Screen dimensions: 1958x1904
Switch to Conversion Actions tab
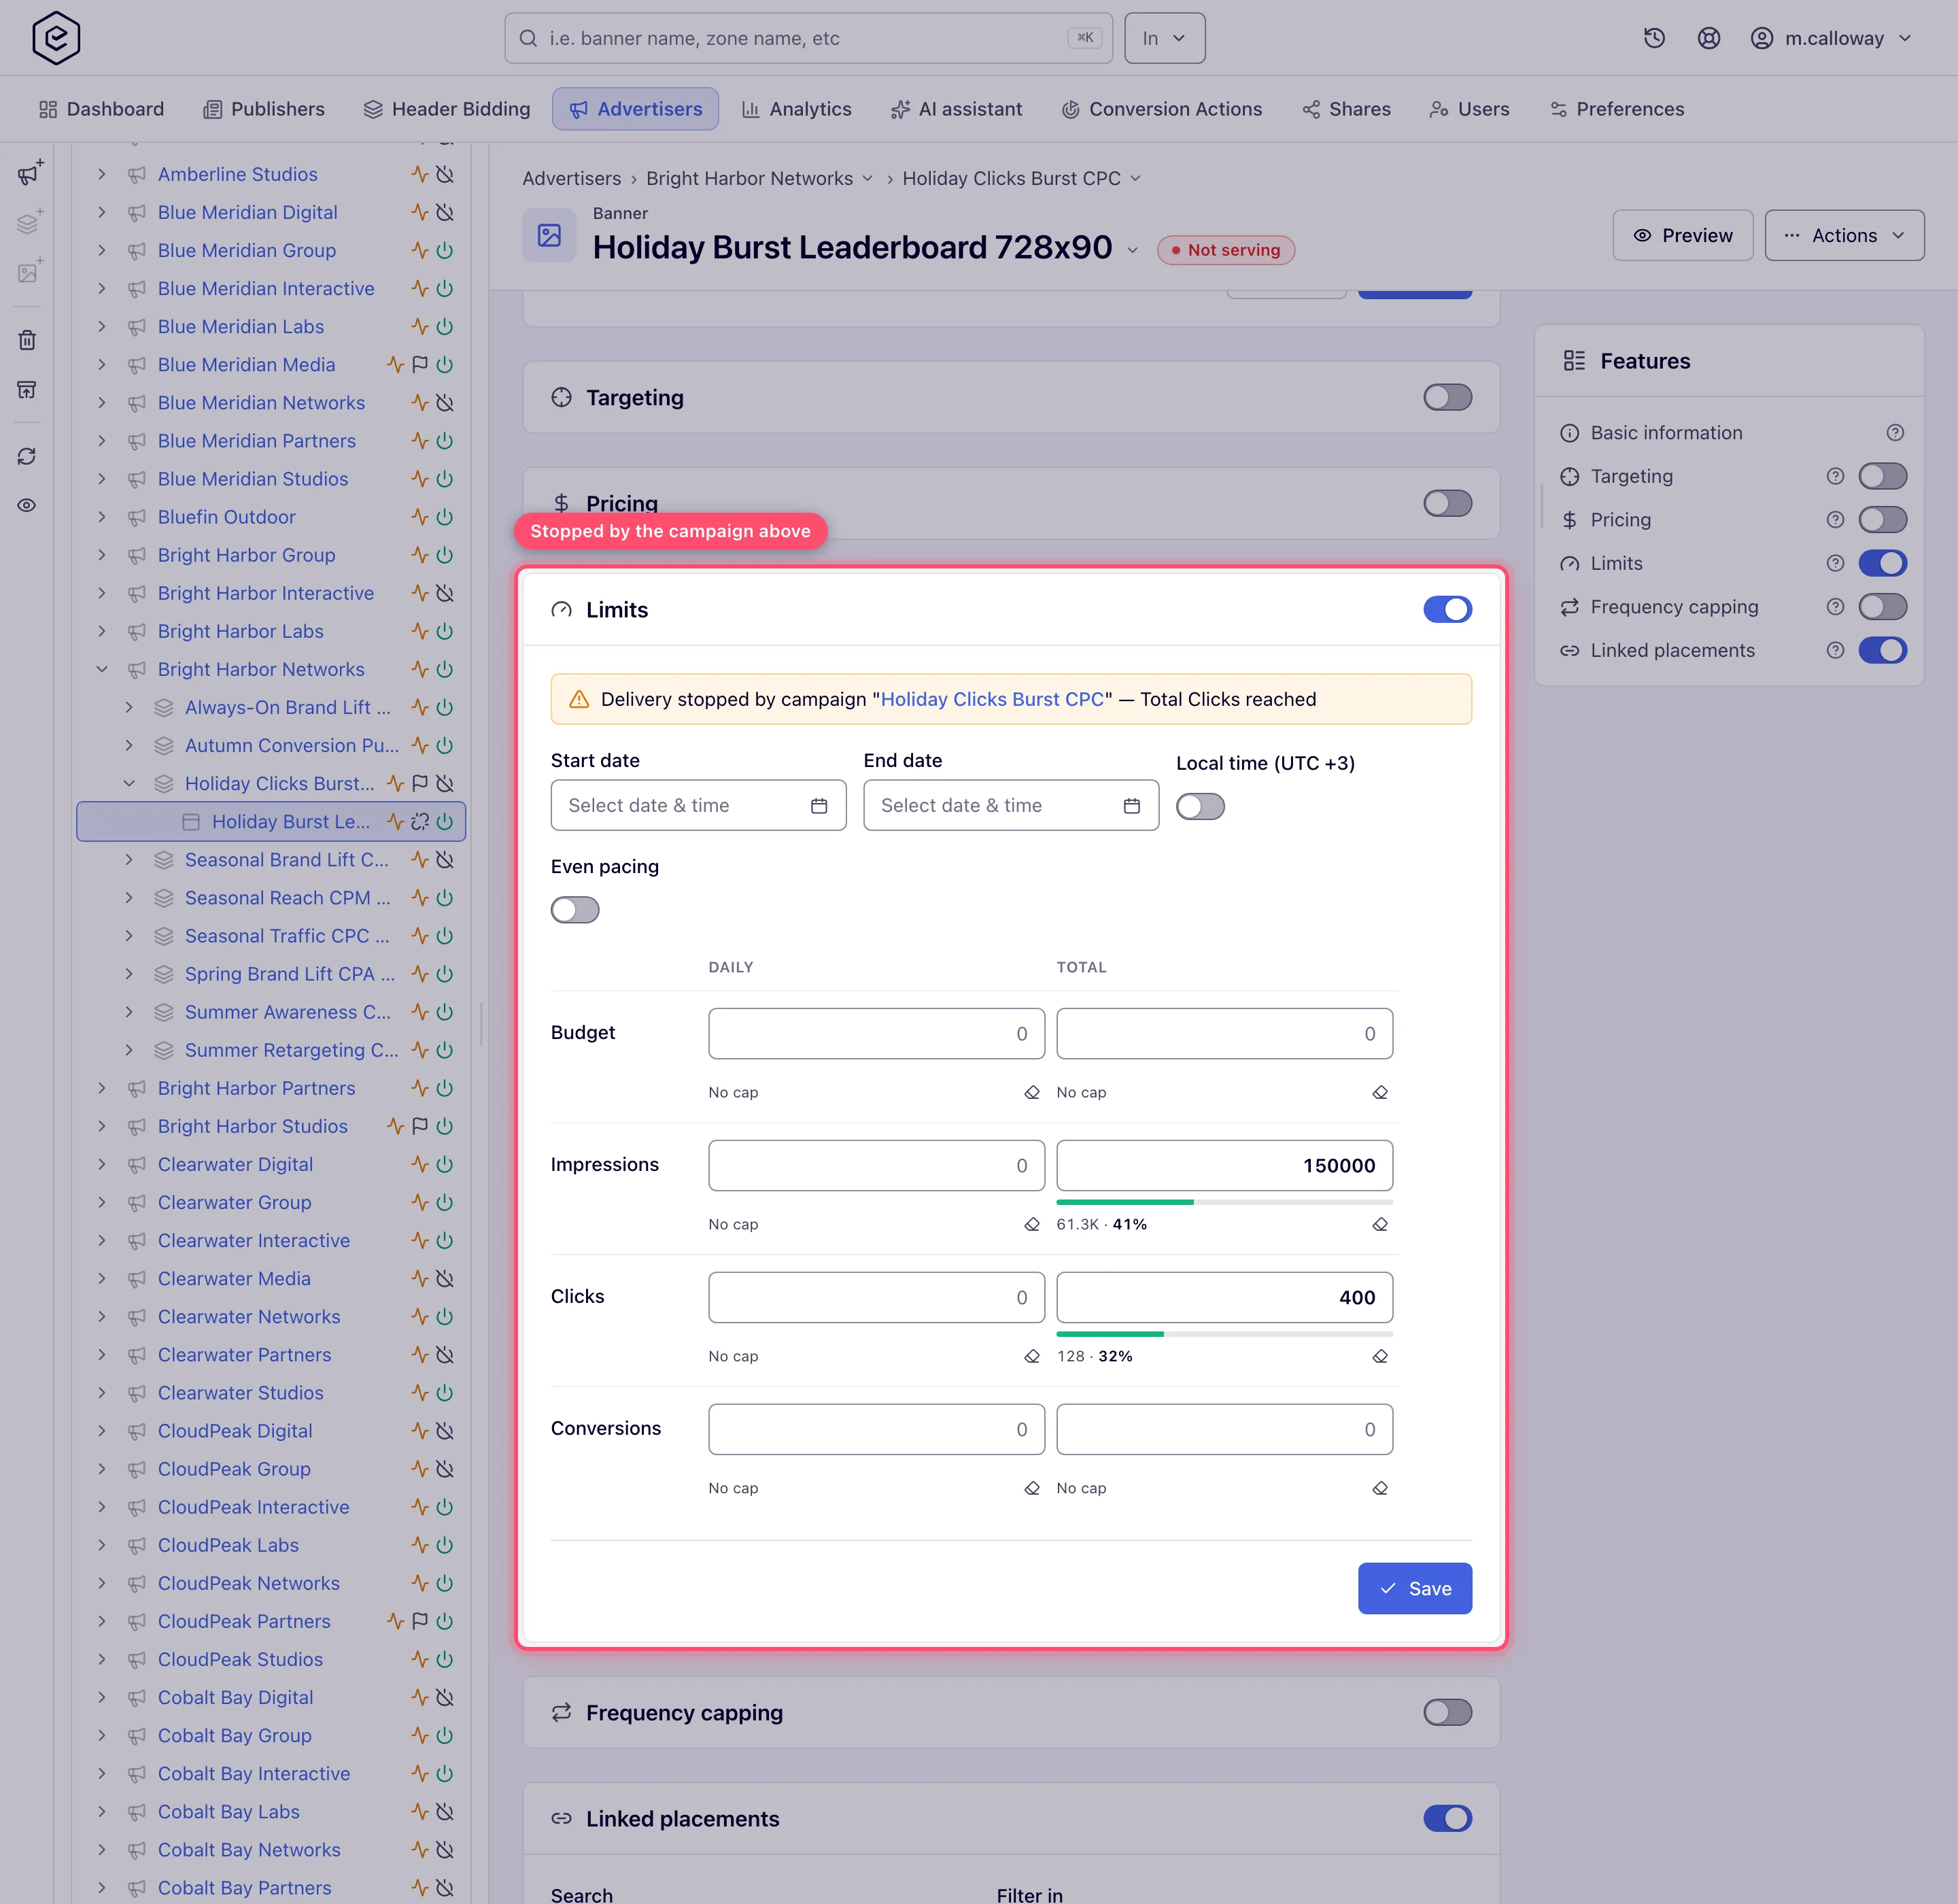1161,109
